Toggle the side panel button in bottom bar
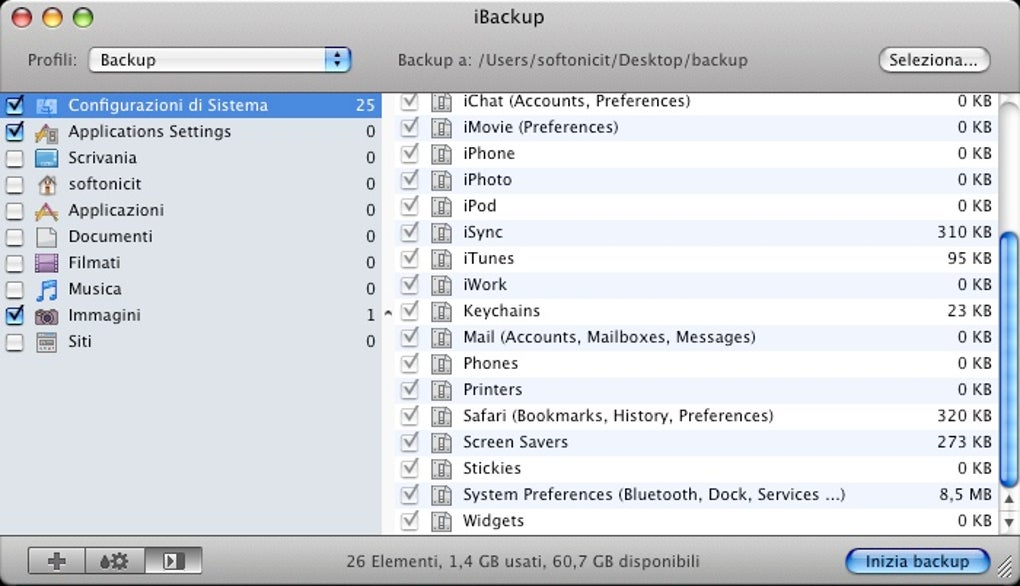 coord(173,561)
